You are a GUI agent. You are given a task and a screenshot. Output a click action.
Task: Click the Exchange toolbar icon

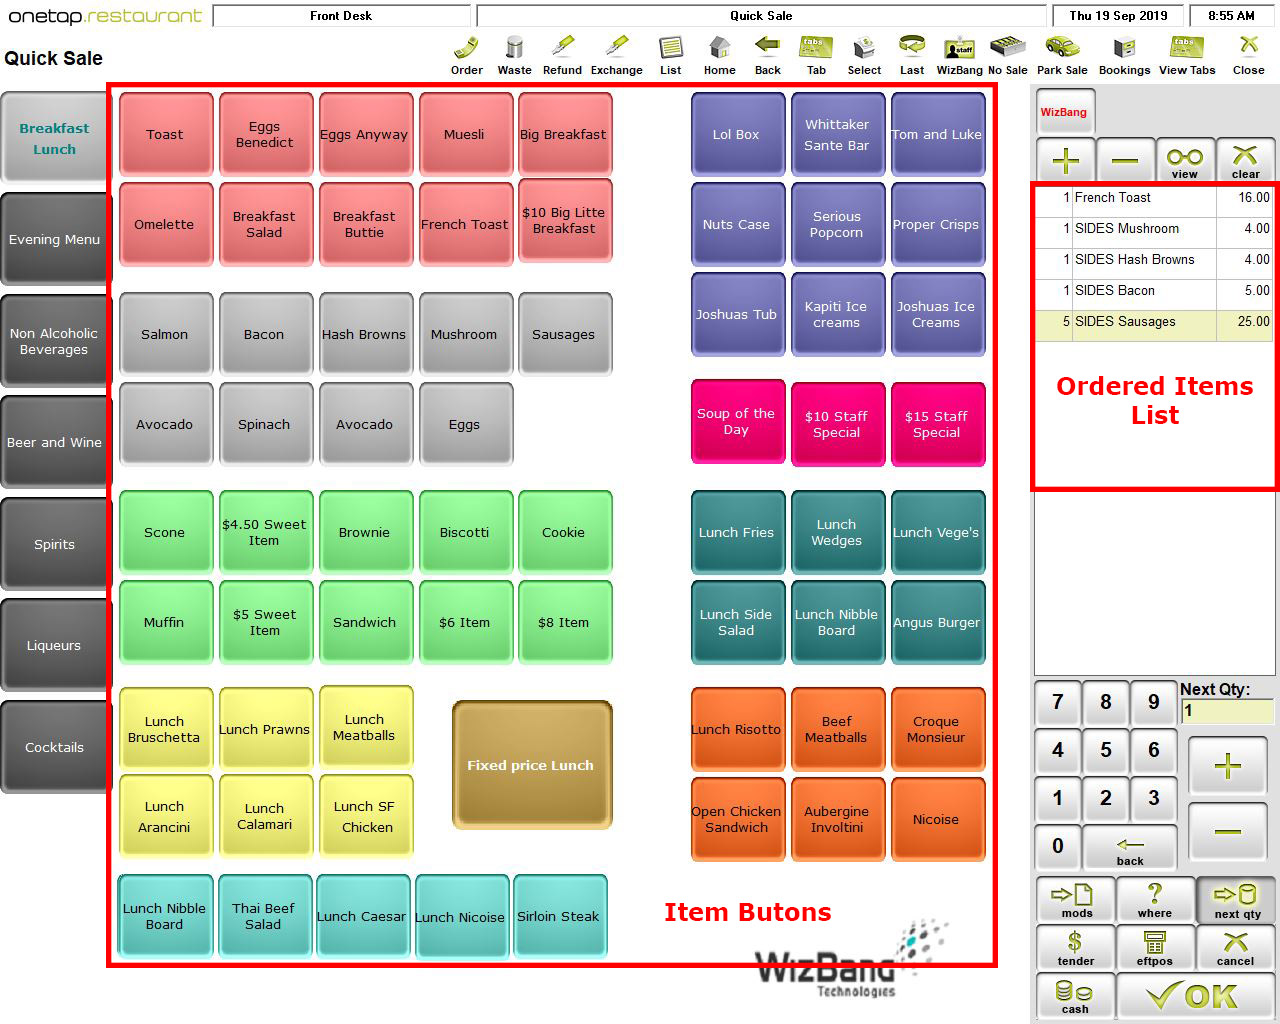tap(616, 50)
